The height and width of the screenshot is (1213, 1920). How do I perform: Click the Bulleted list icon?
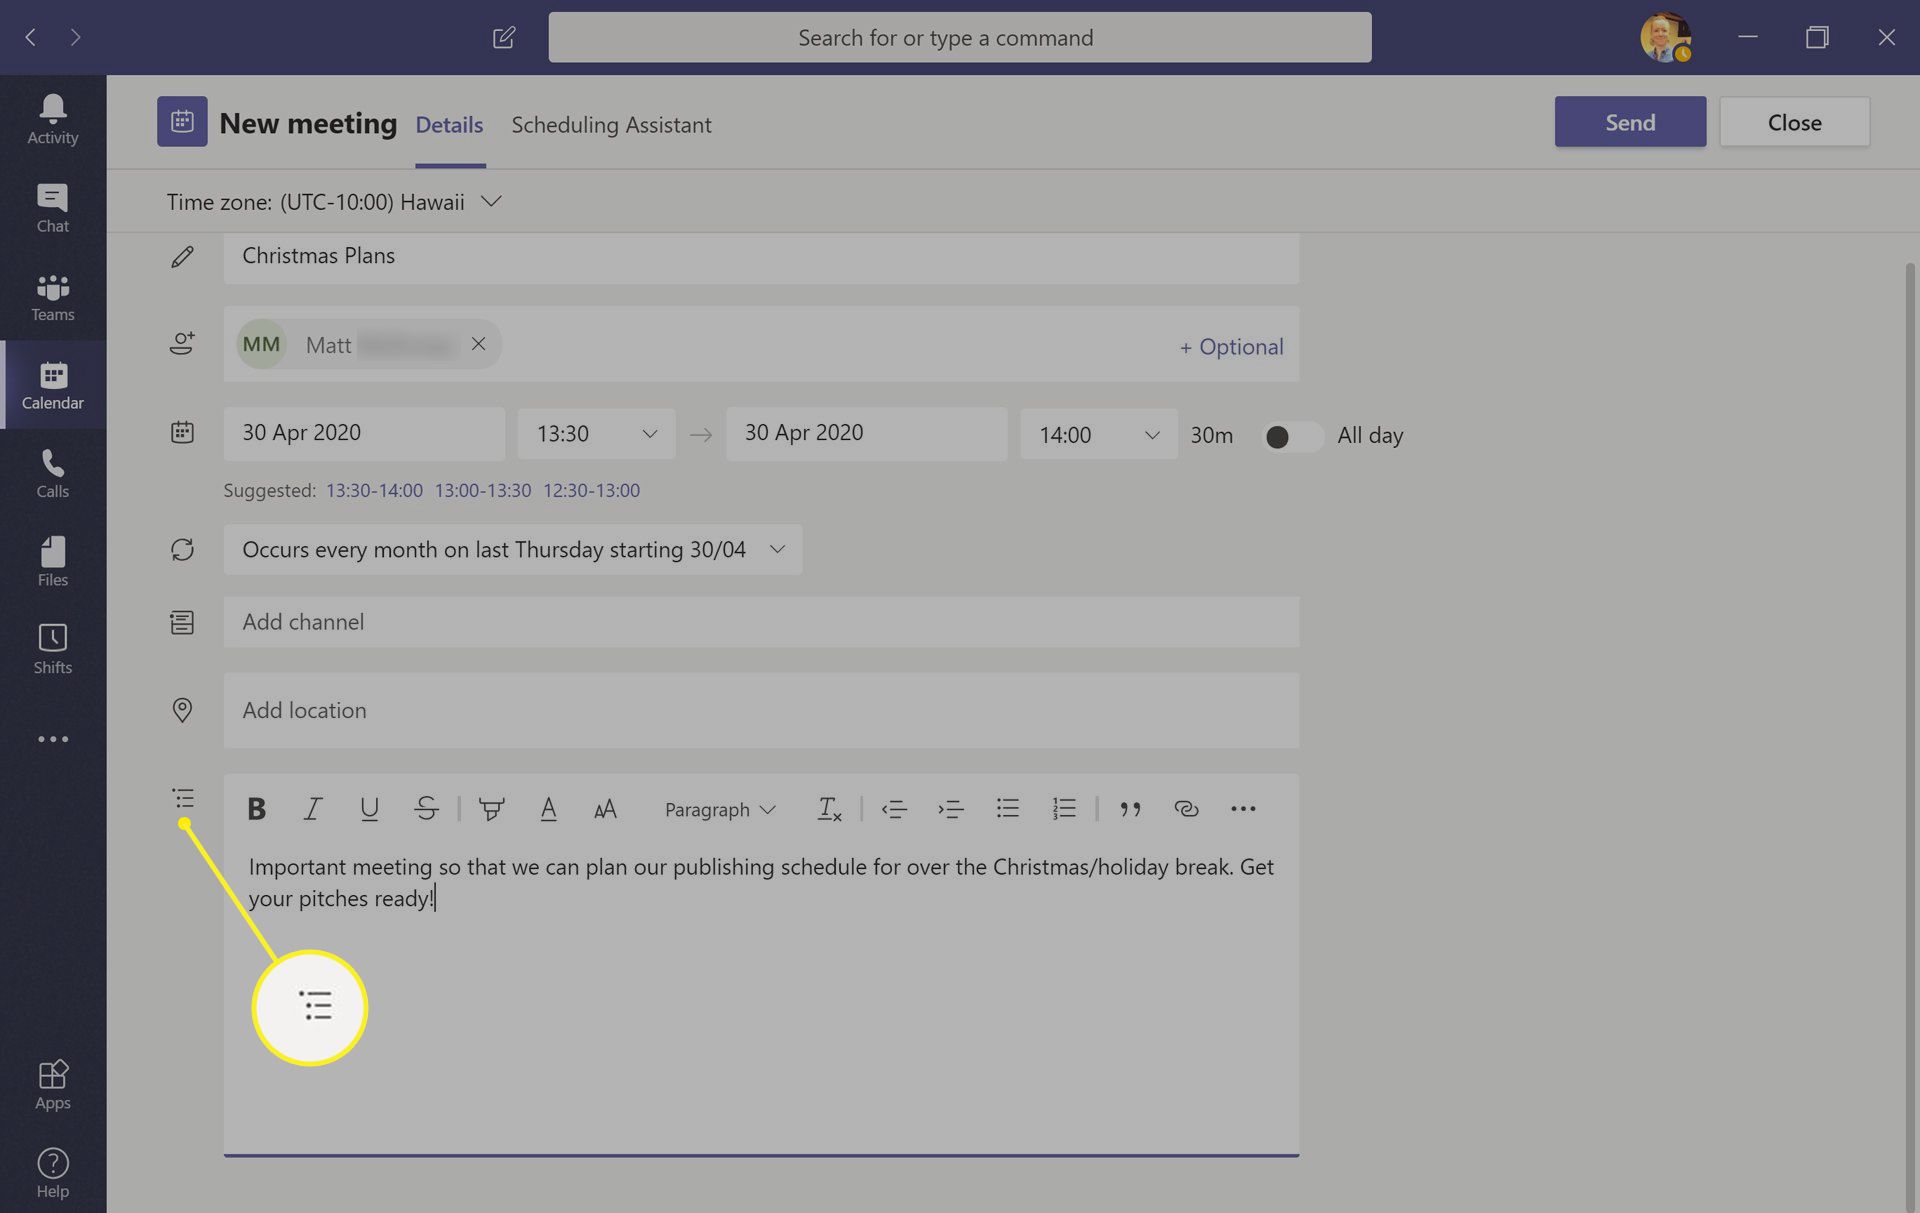[1006, 808]
